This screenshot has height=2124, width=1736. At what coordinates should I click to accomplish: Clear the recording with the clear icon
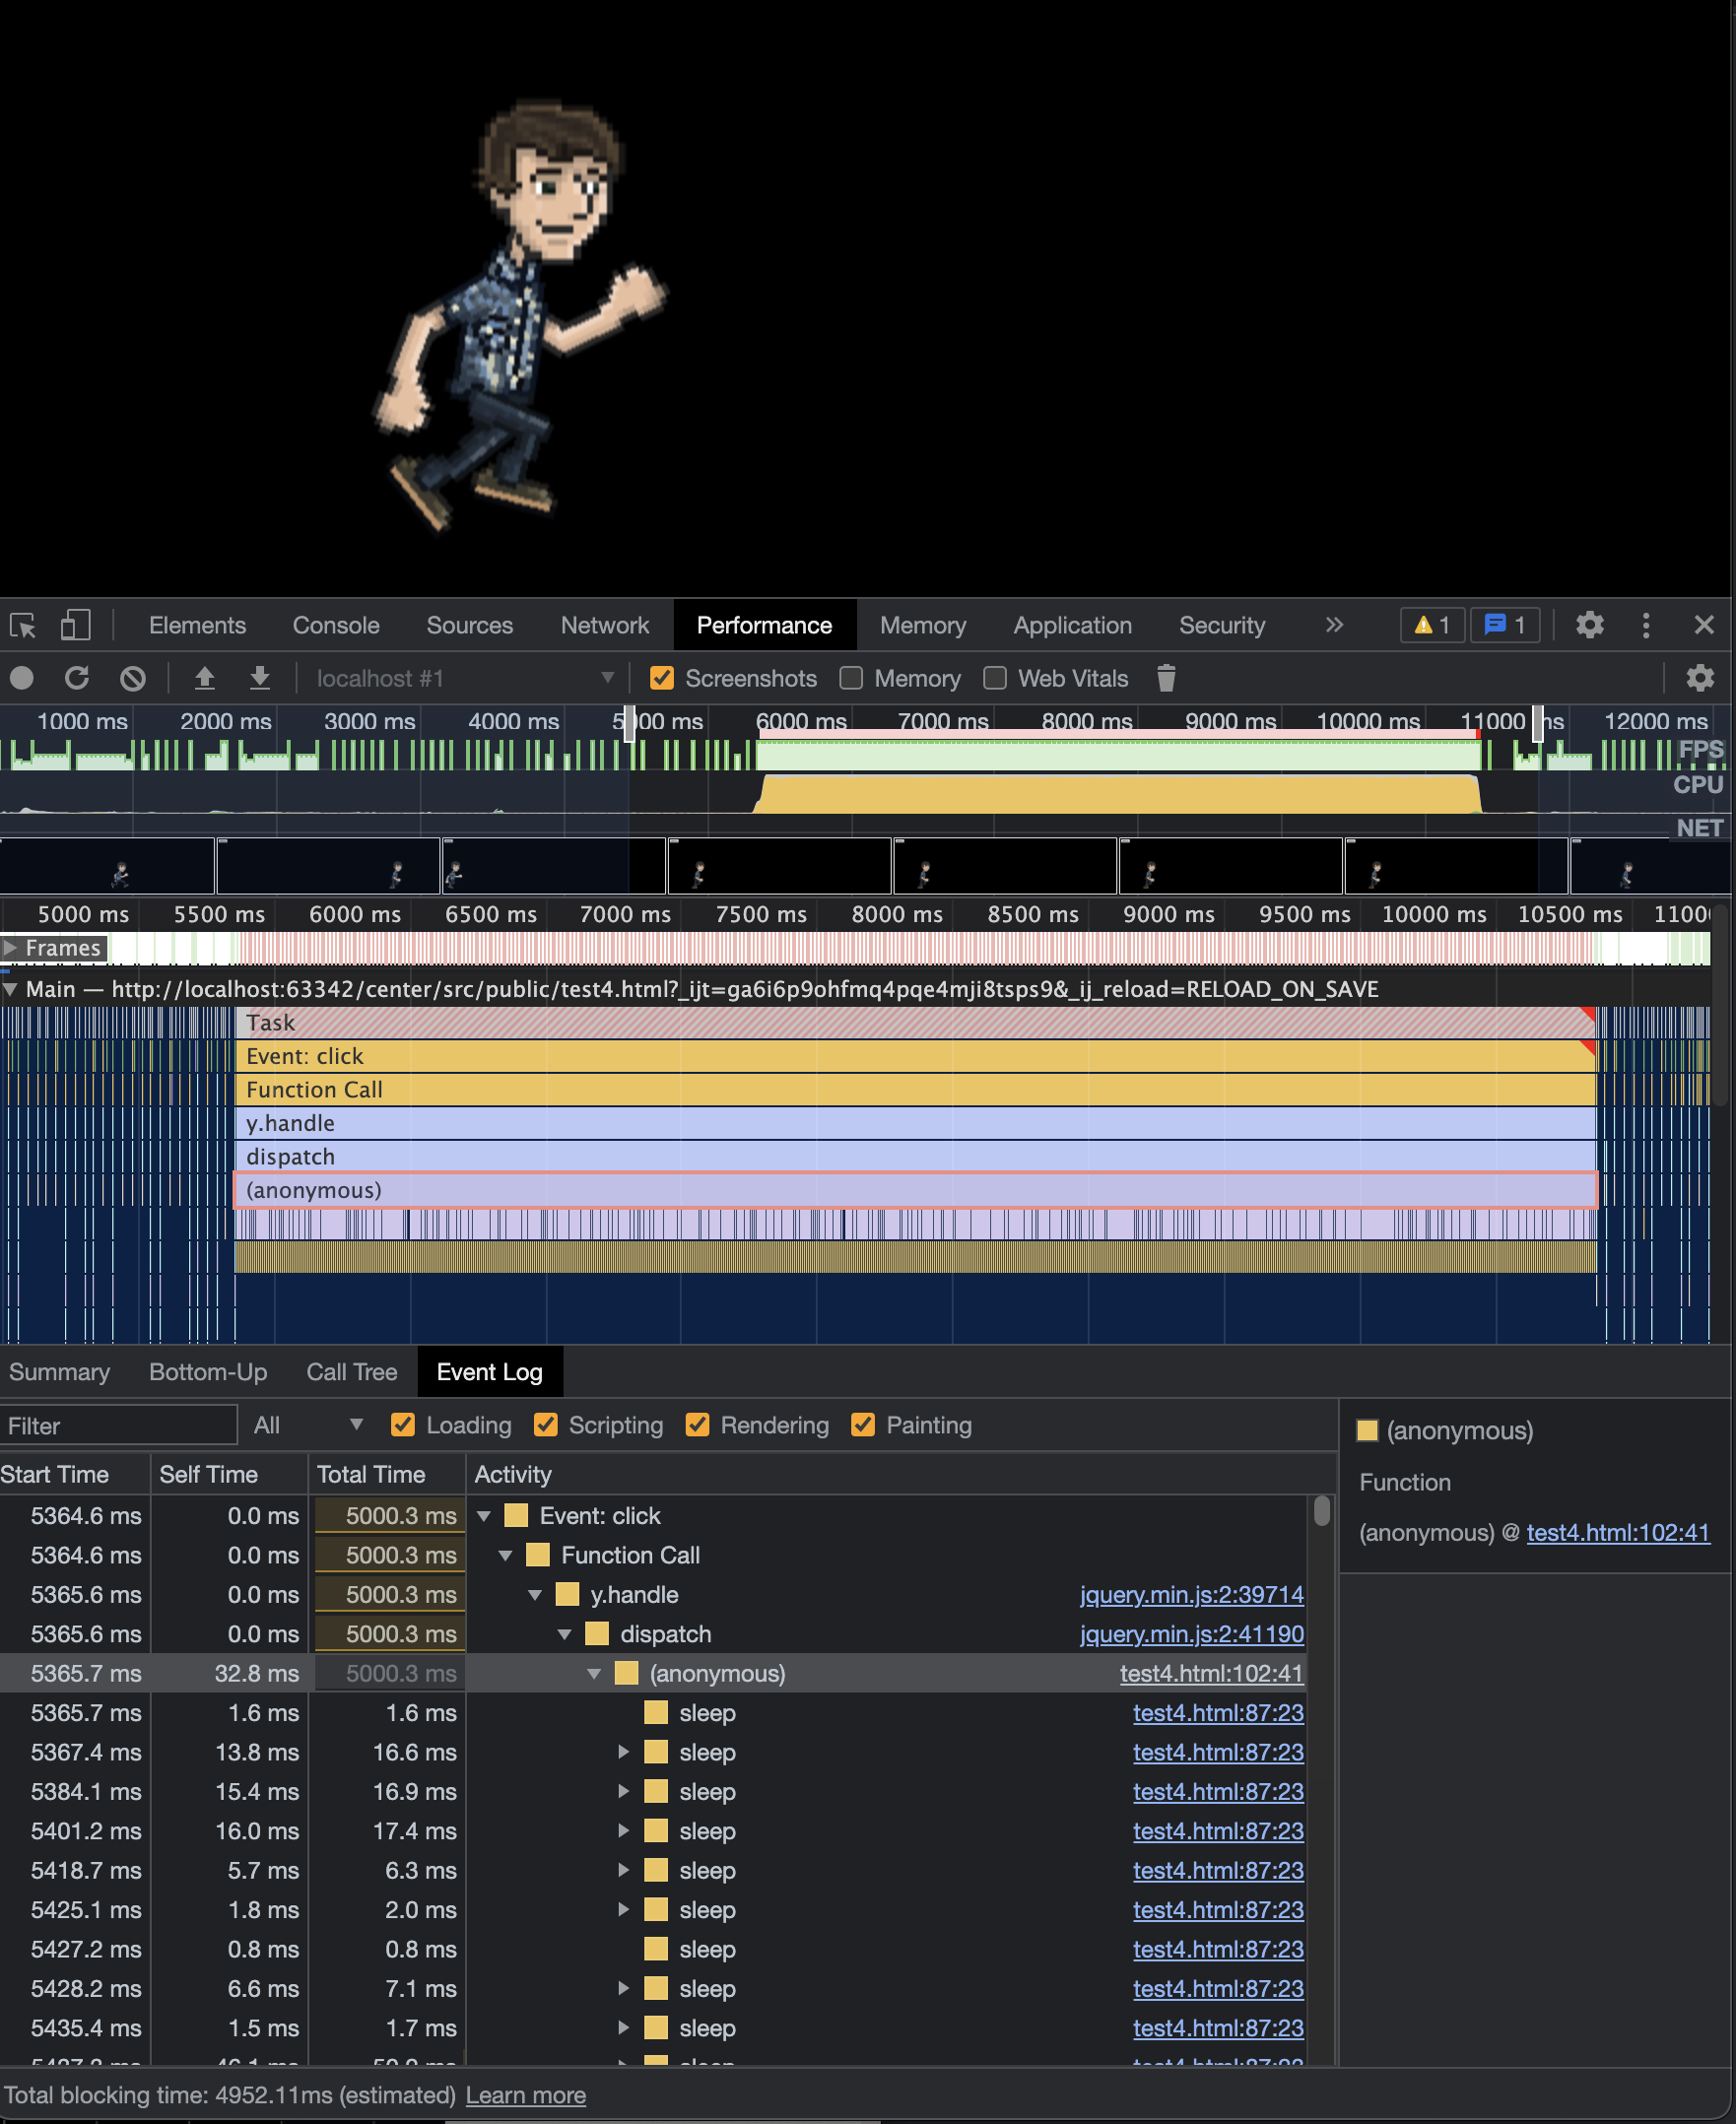click(x=133, y=678)
